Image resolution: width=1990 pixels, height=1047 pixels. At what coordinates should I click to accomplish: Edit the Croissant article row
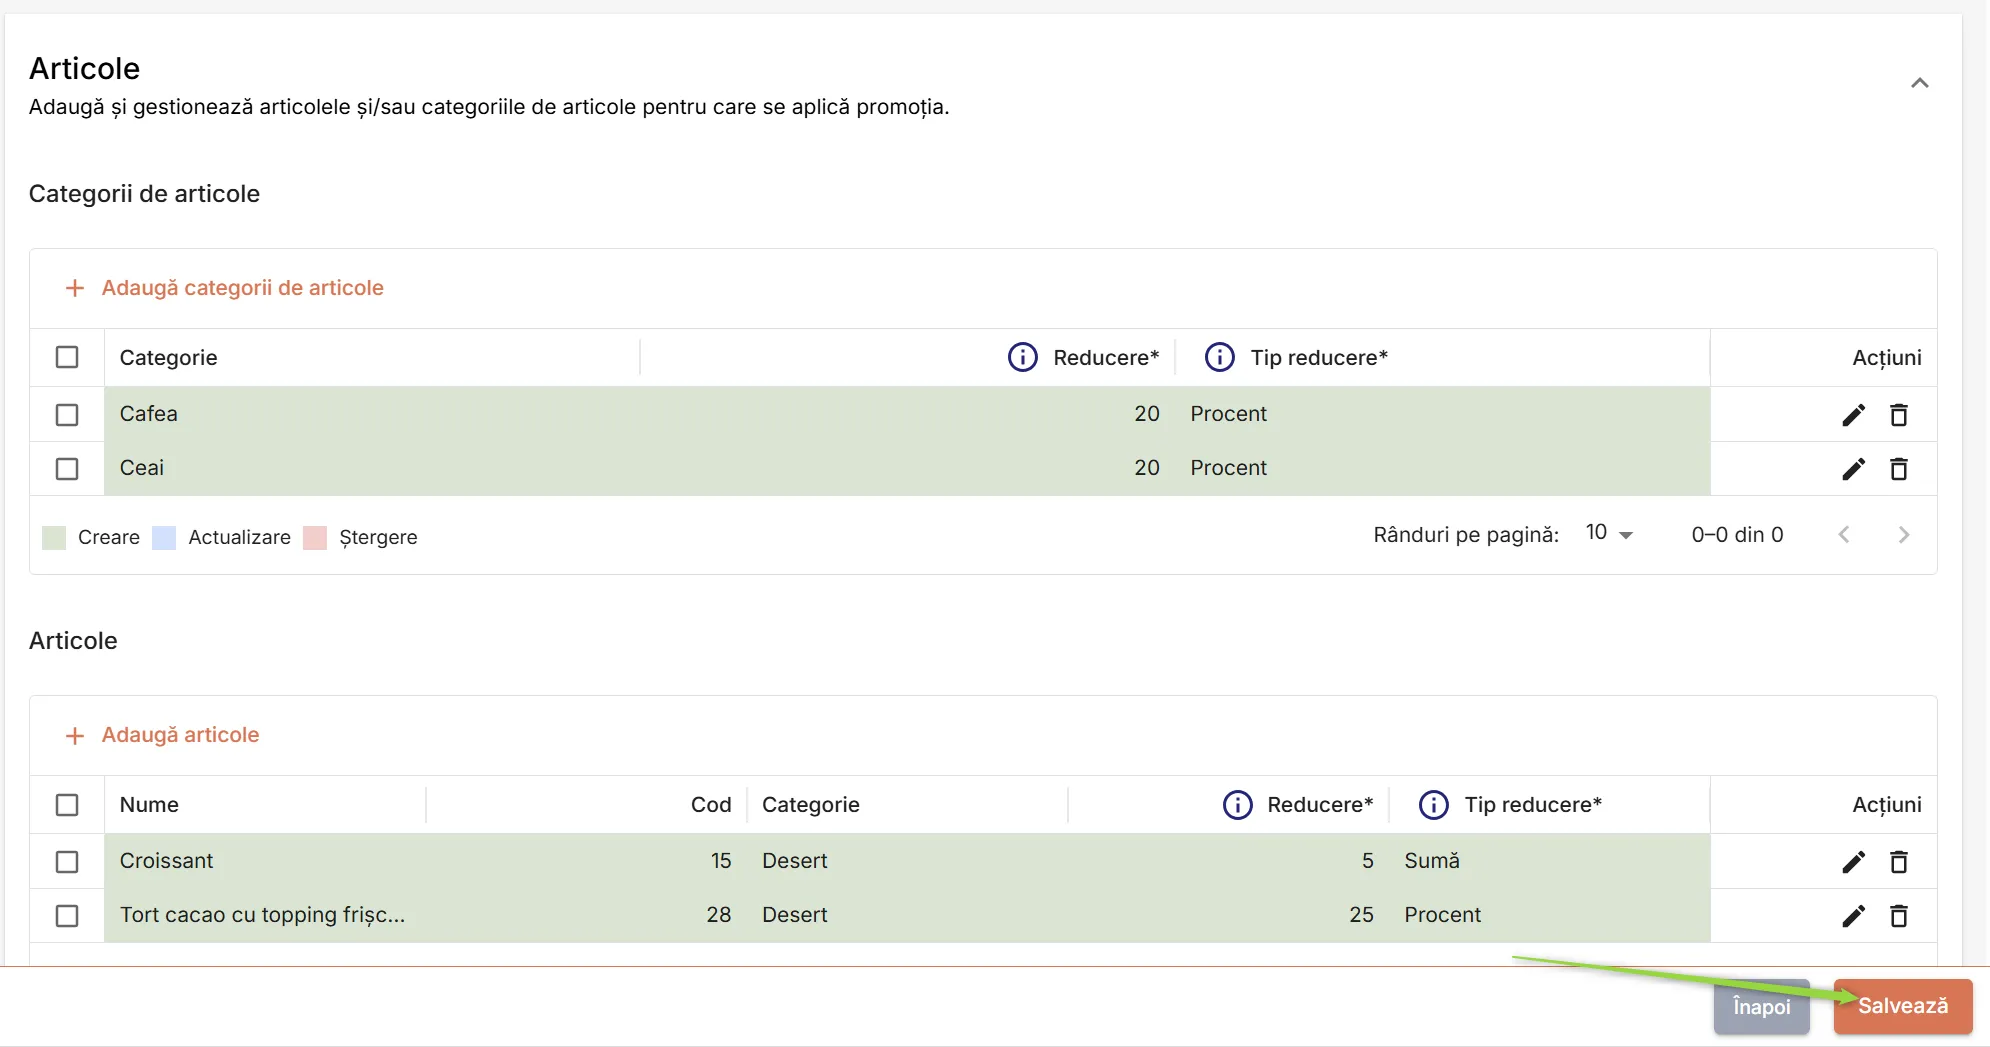point(1853,862)
